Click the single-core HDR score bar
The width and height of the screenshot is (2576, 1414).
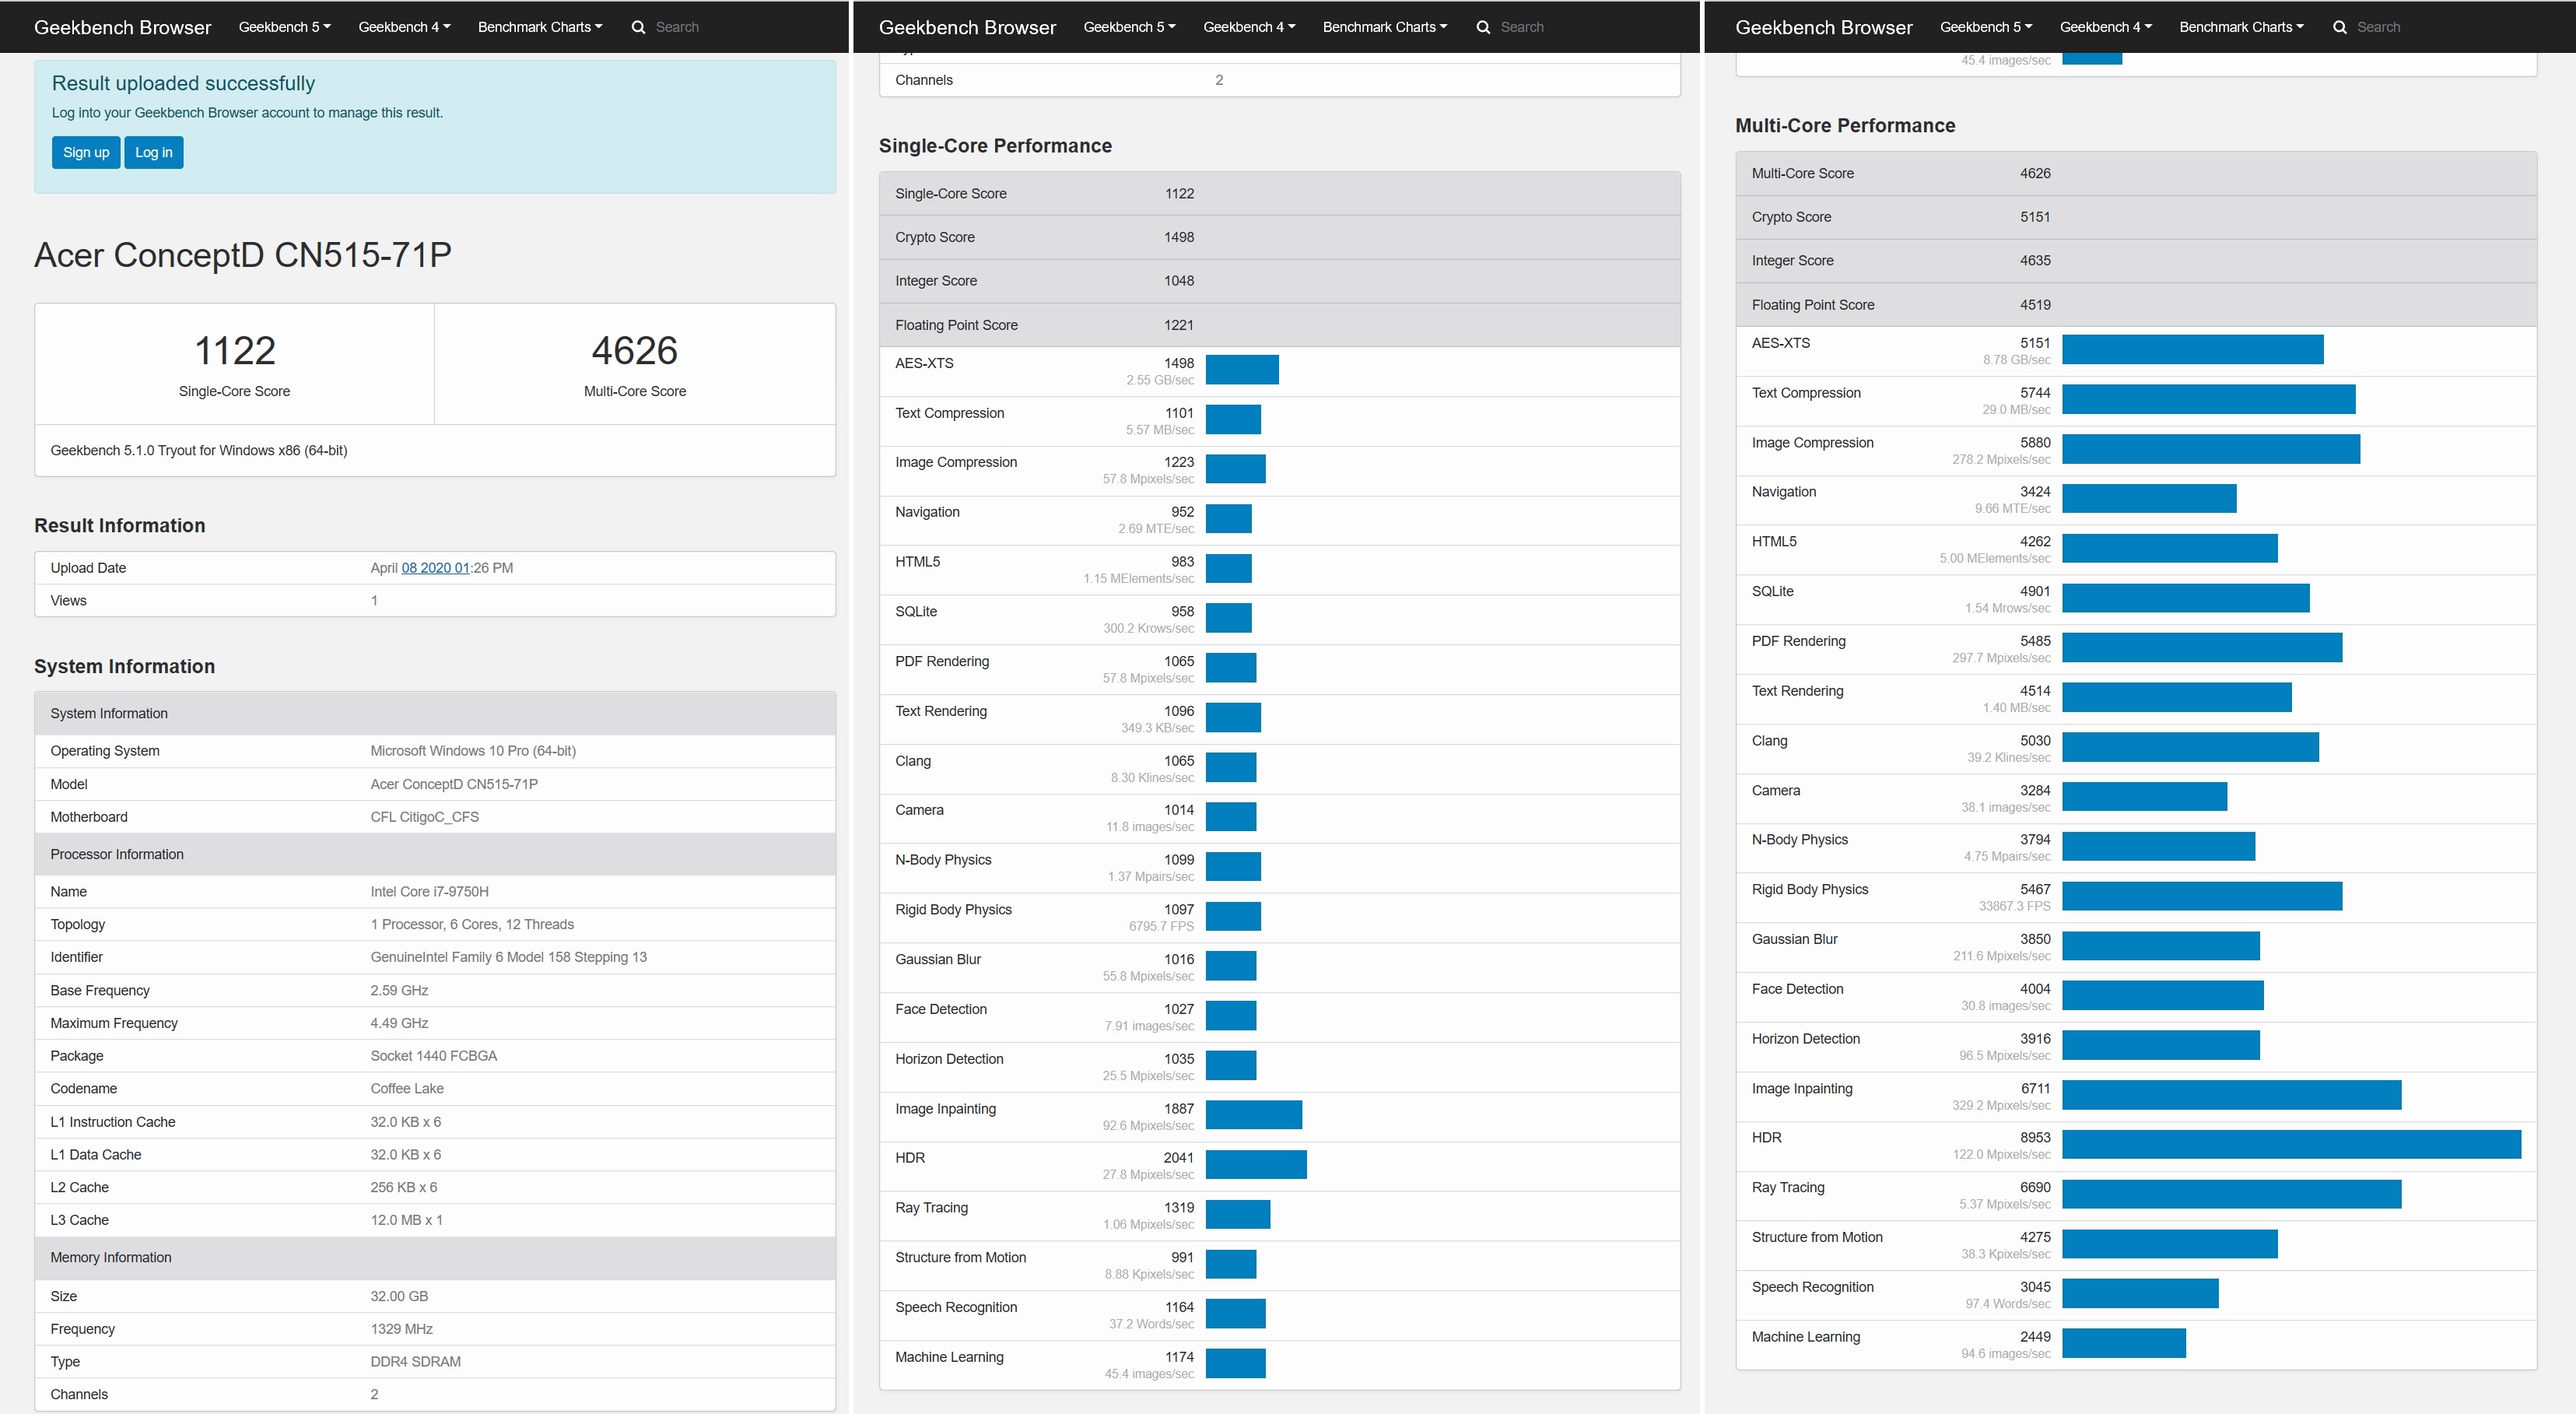(1256, 1164)
